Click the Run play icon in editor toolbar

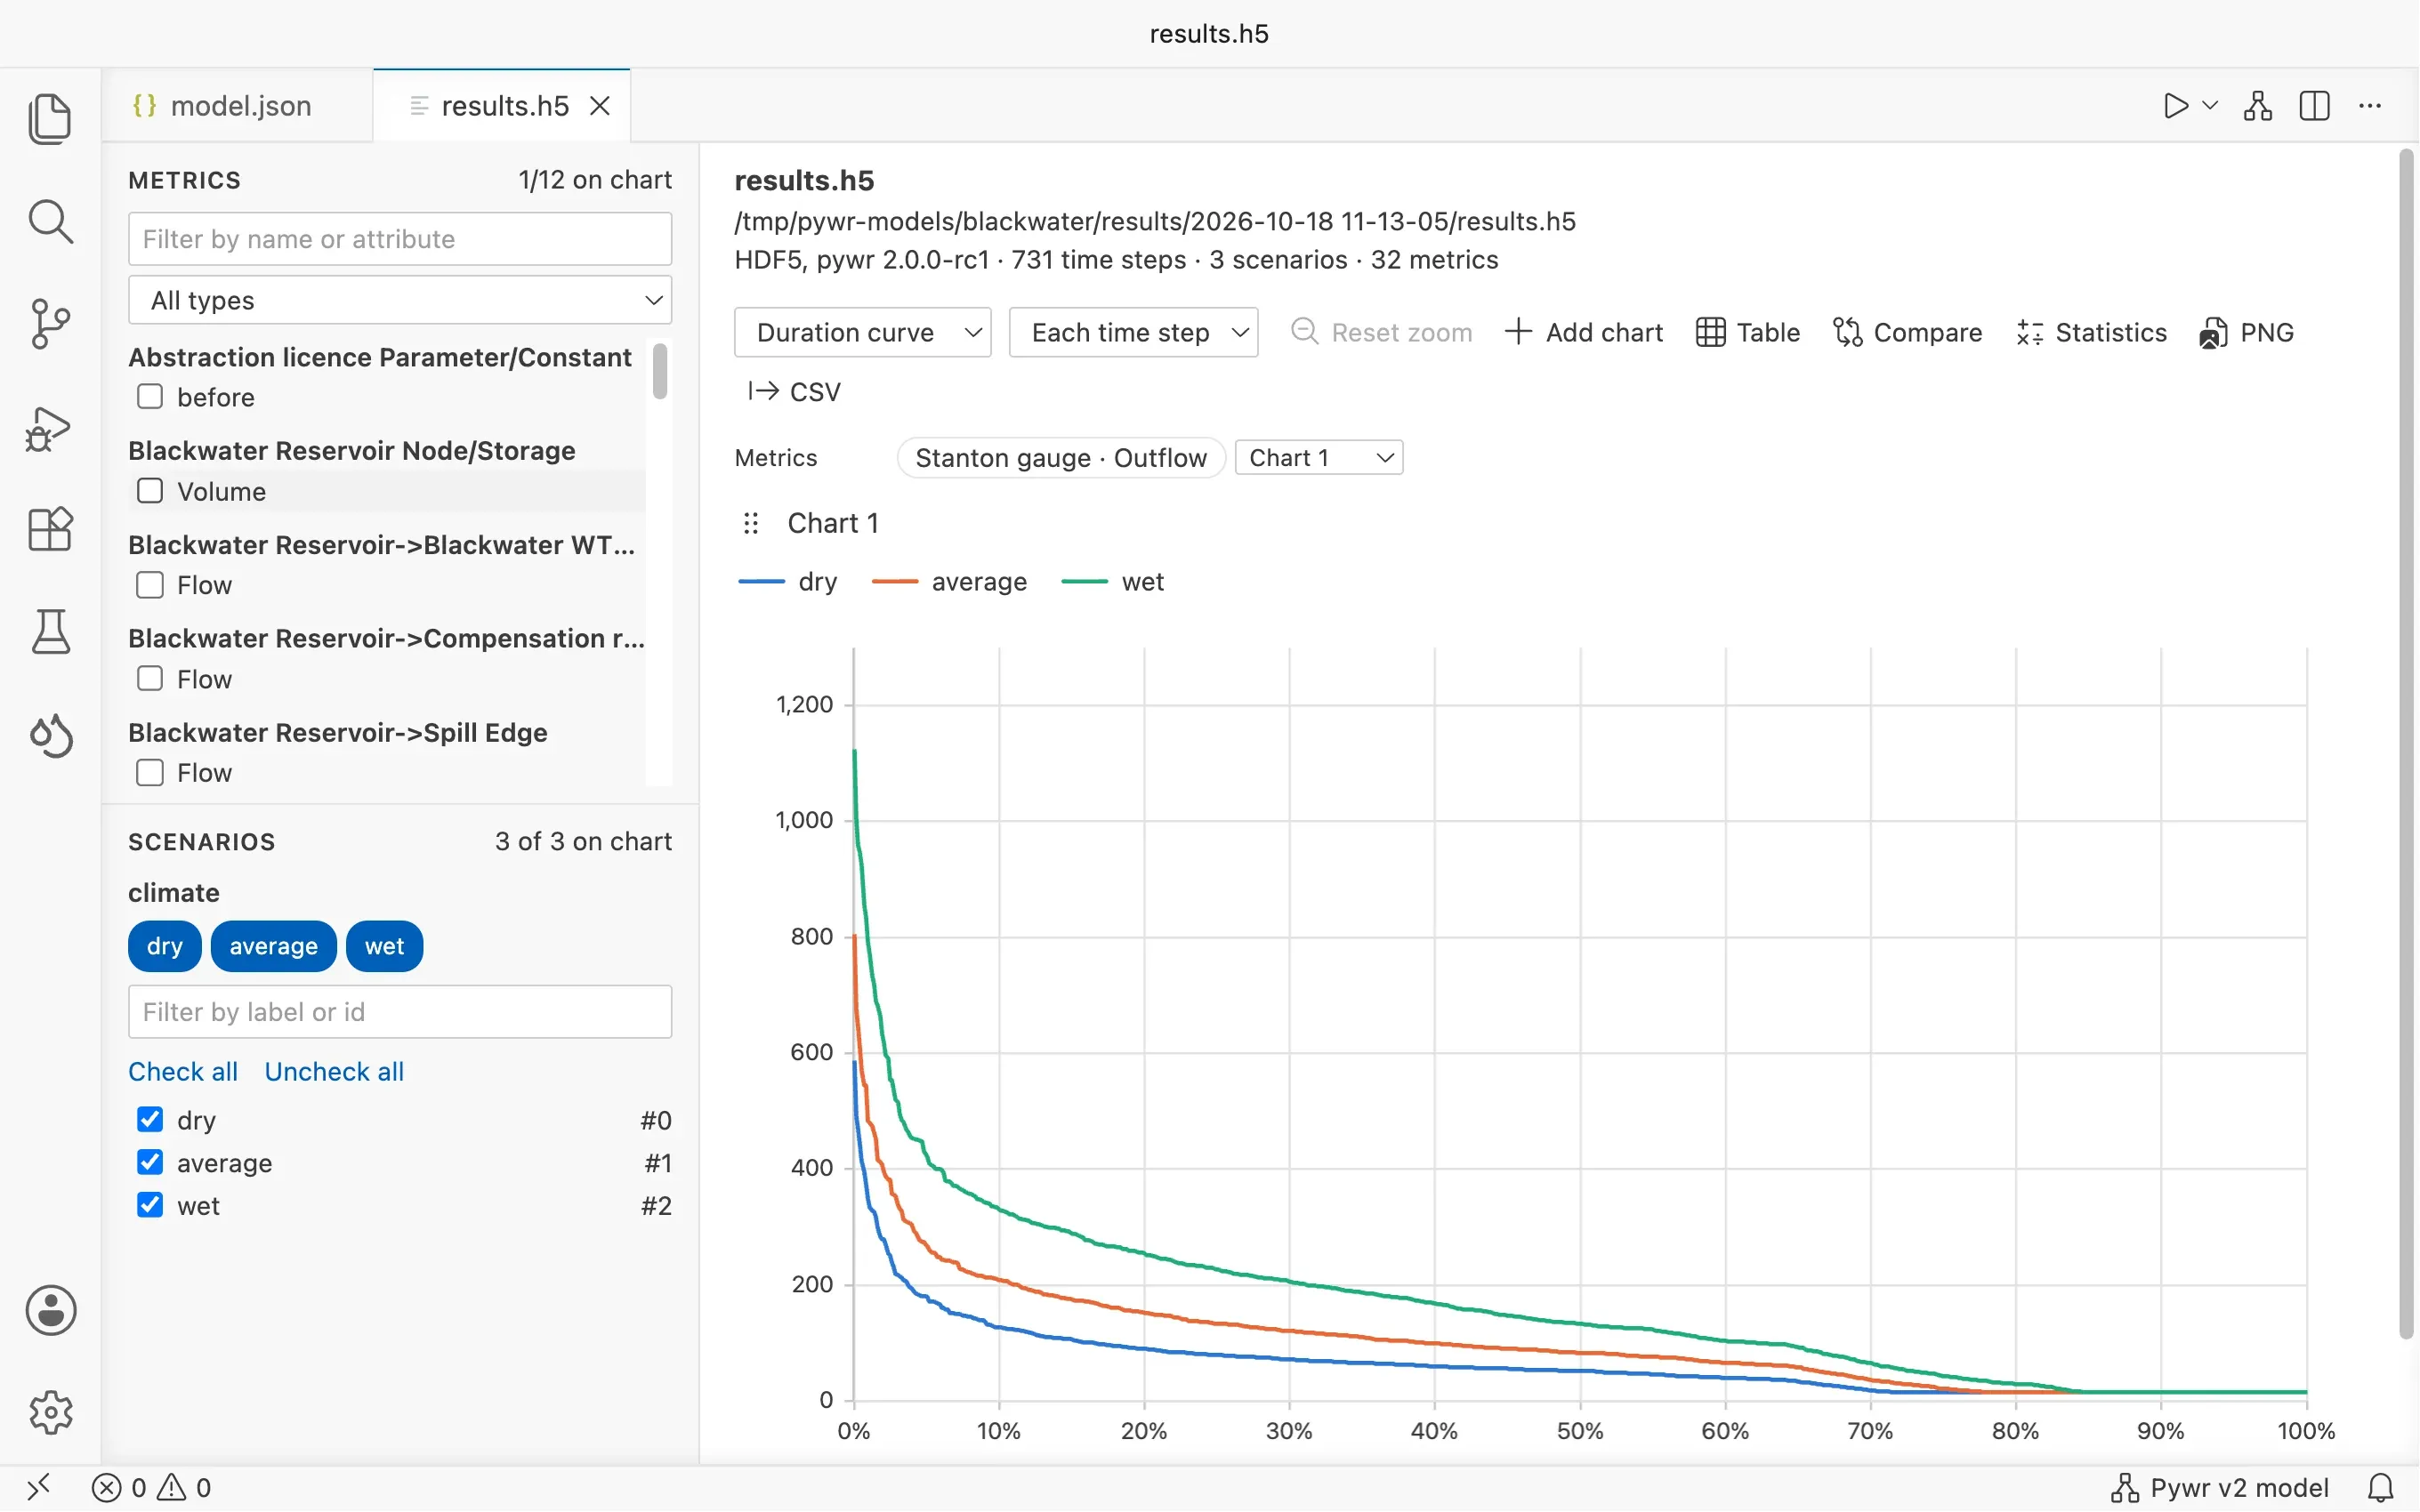[x=2175, y=106]
